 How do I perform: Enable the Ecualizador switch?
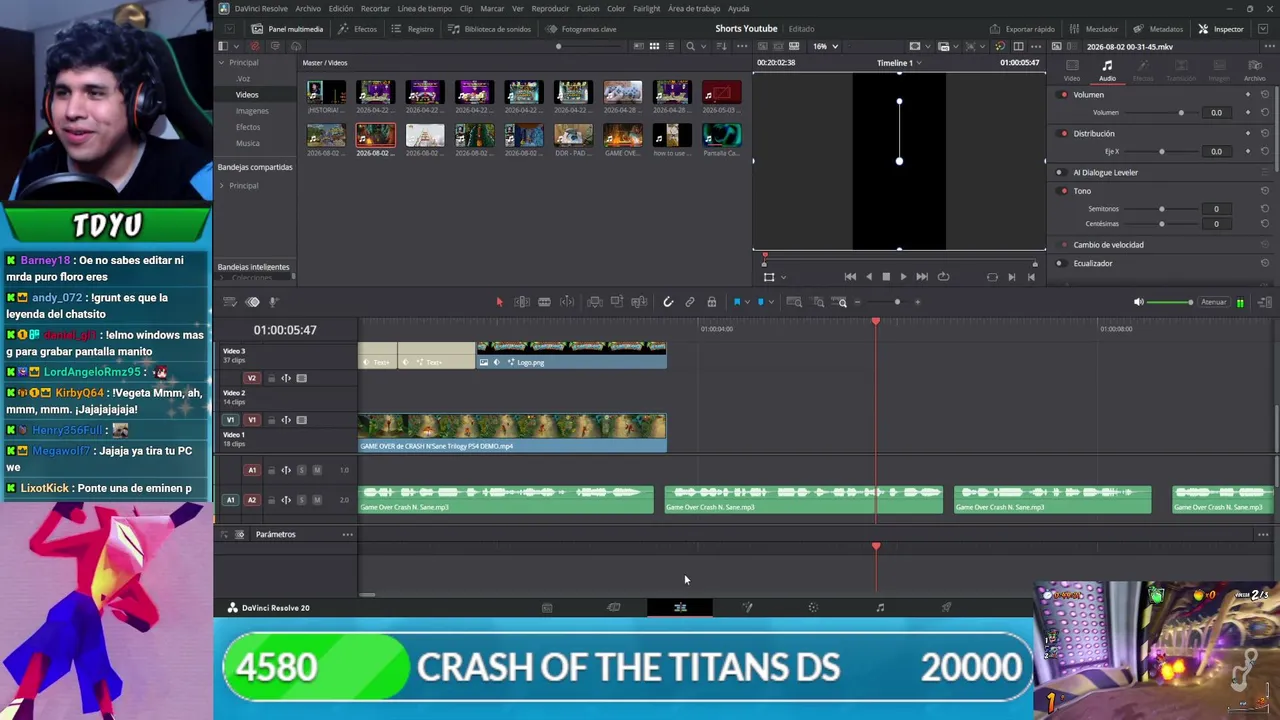tap(1064, 263)
